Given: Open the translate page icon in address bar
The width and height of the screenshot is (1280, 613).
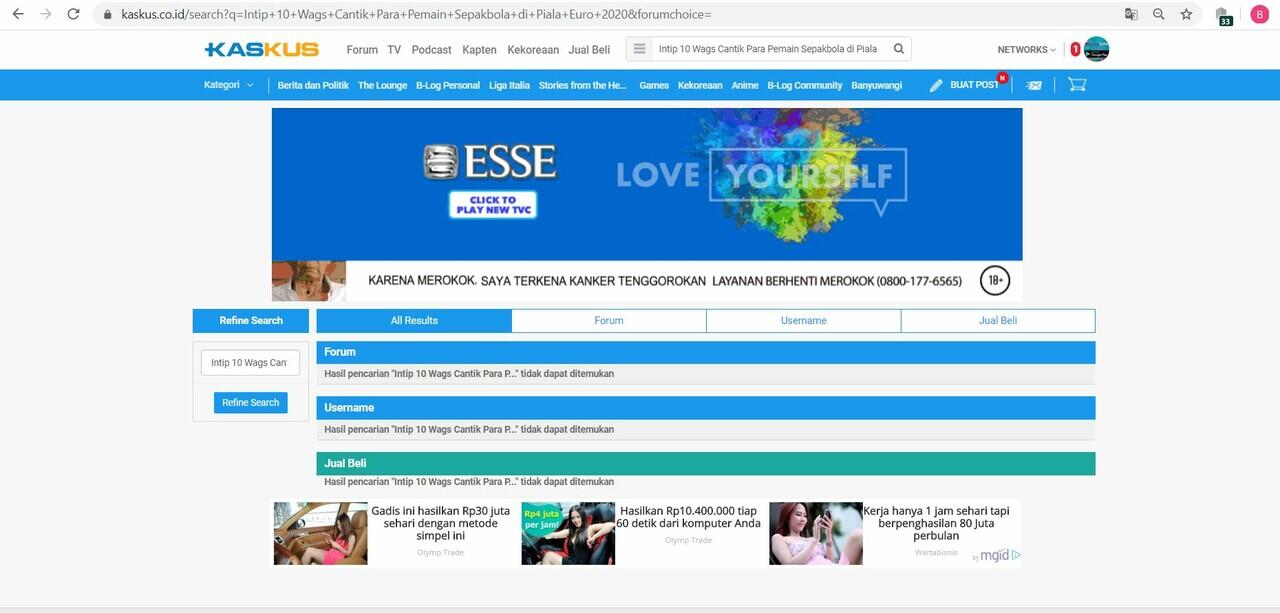Looking at the screenshot, I should [x=1131, y=14].
